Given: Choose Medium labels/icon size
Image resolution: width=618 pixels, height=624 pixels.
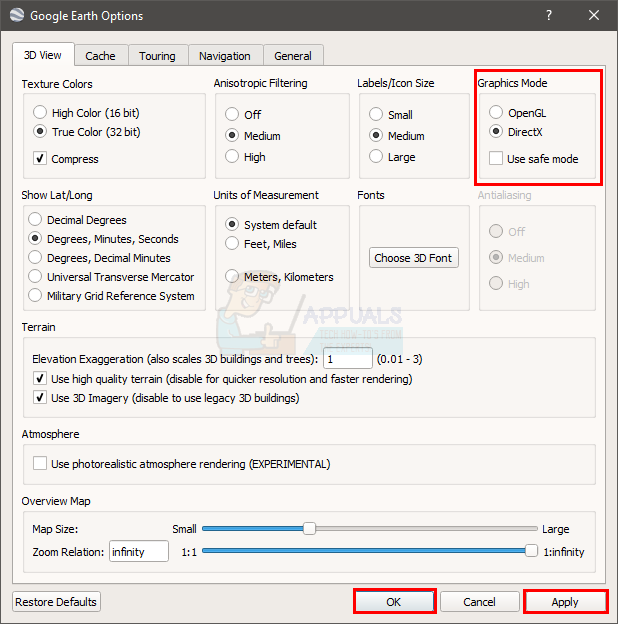Looking at the screenshot, I should pos(376,135).
